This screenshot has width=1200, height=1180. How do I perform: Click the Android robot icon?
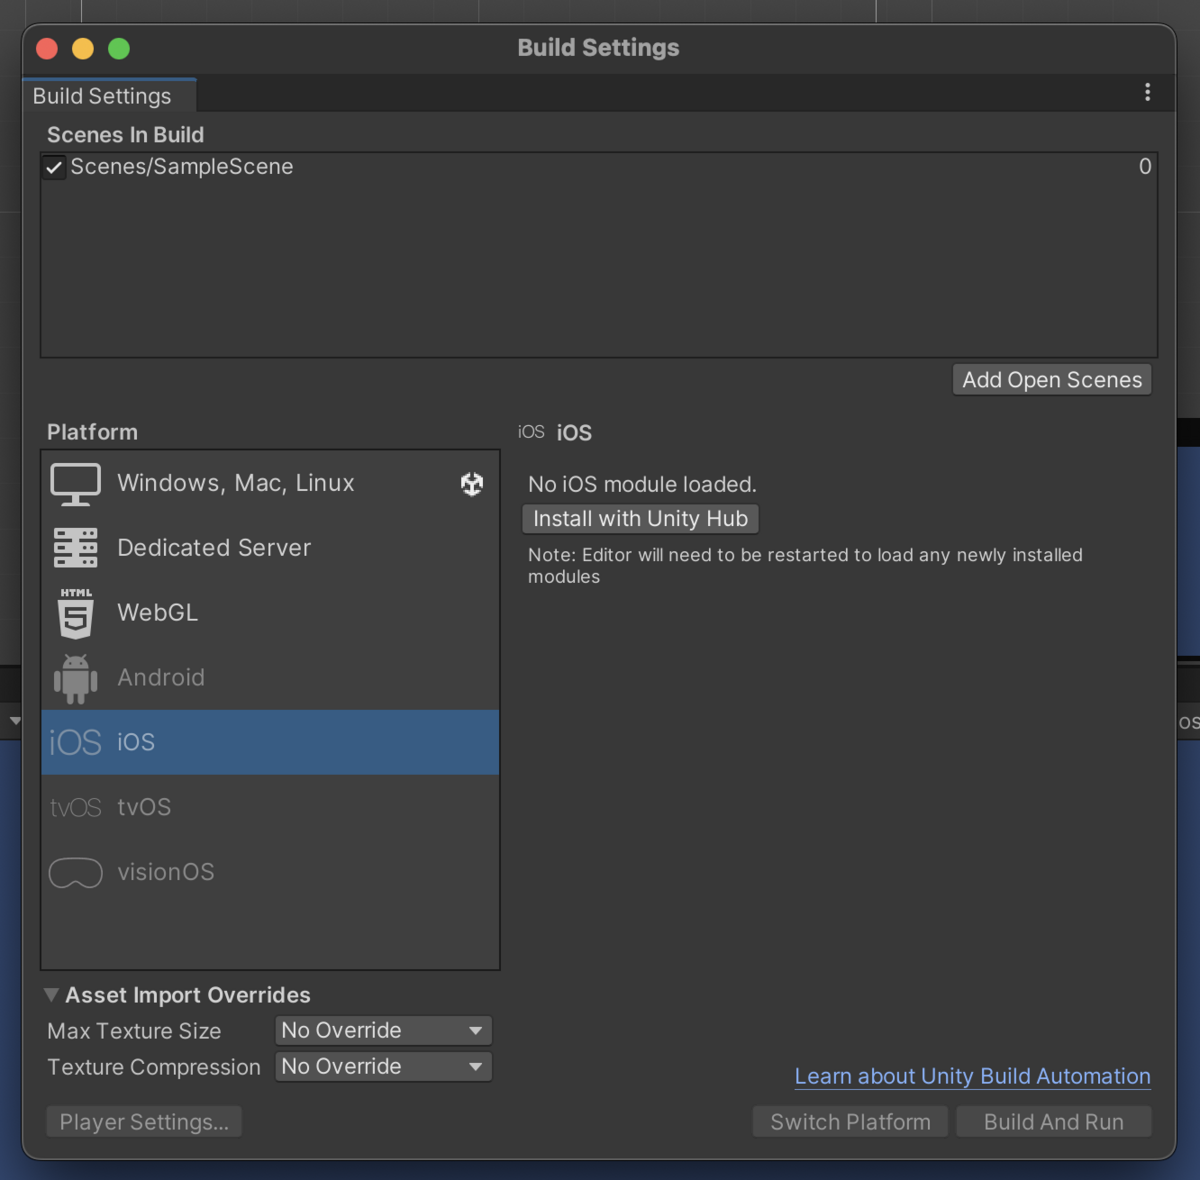[x=75, y=678]
